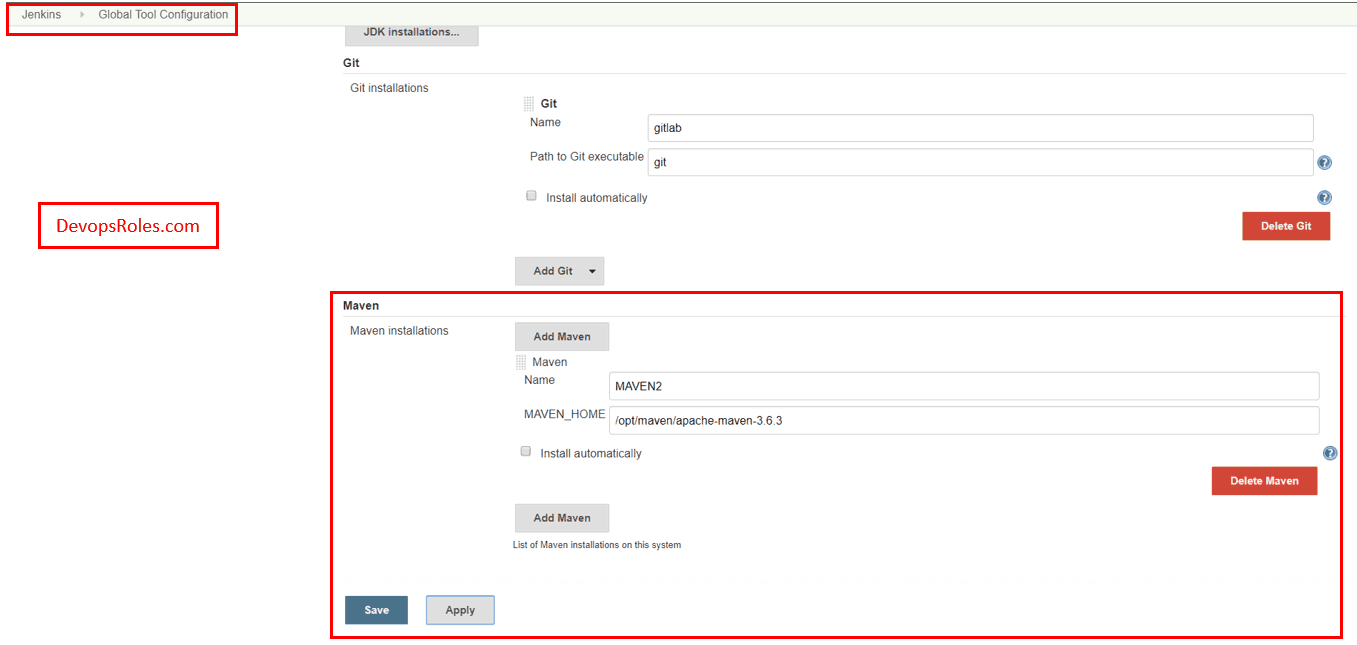Click the Maven Name field containing MAVEN2

(x=964, y=385)
